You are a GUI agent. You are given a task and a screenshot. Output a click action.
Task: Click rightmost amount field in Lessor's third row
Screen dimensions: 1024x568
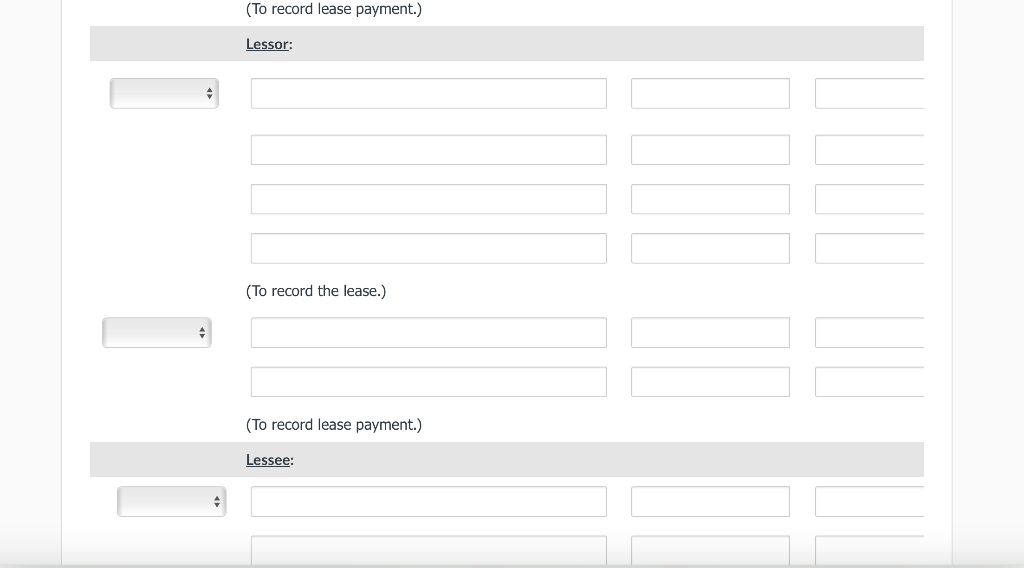pyautogui.click(x=869, y=199)
